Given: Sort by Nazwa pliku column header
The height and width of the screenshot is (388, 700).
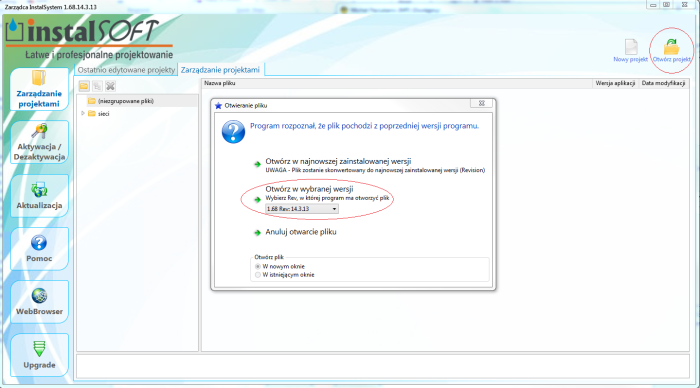Looking at the screenshot, I should pyautogui.click(x=397, y=83).
